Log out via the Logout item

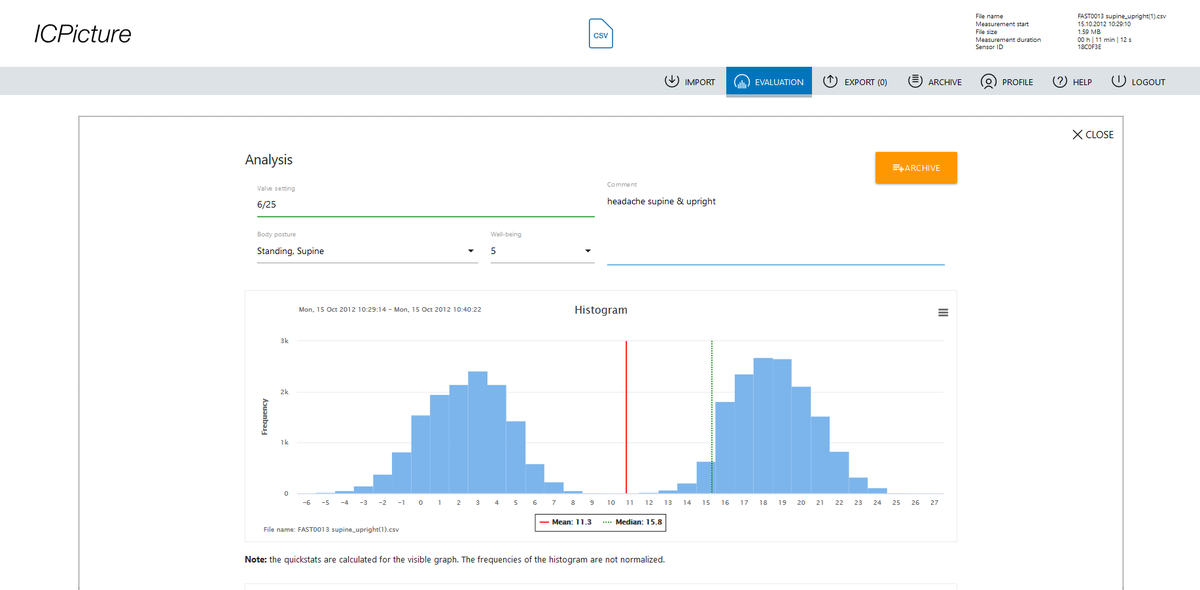click(1138, 82)
